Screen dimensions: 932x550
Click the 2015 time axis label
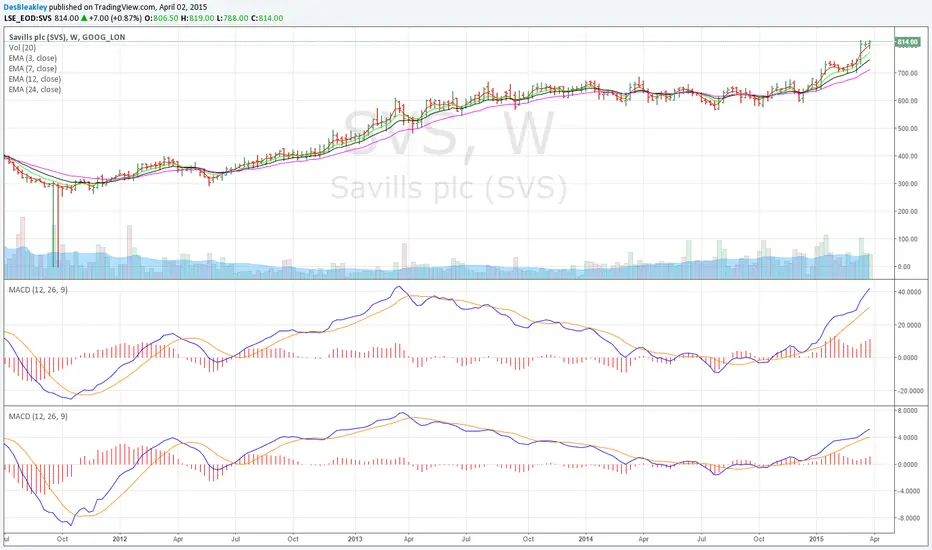pos(817,539)
